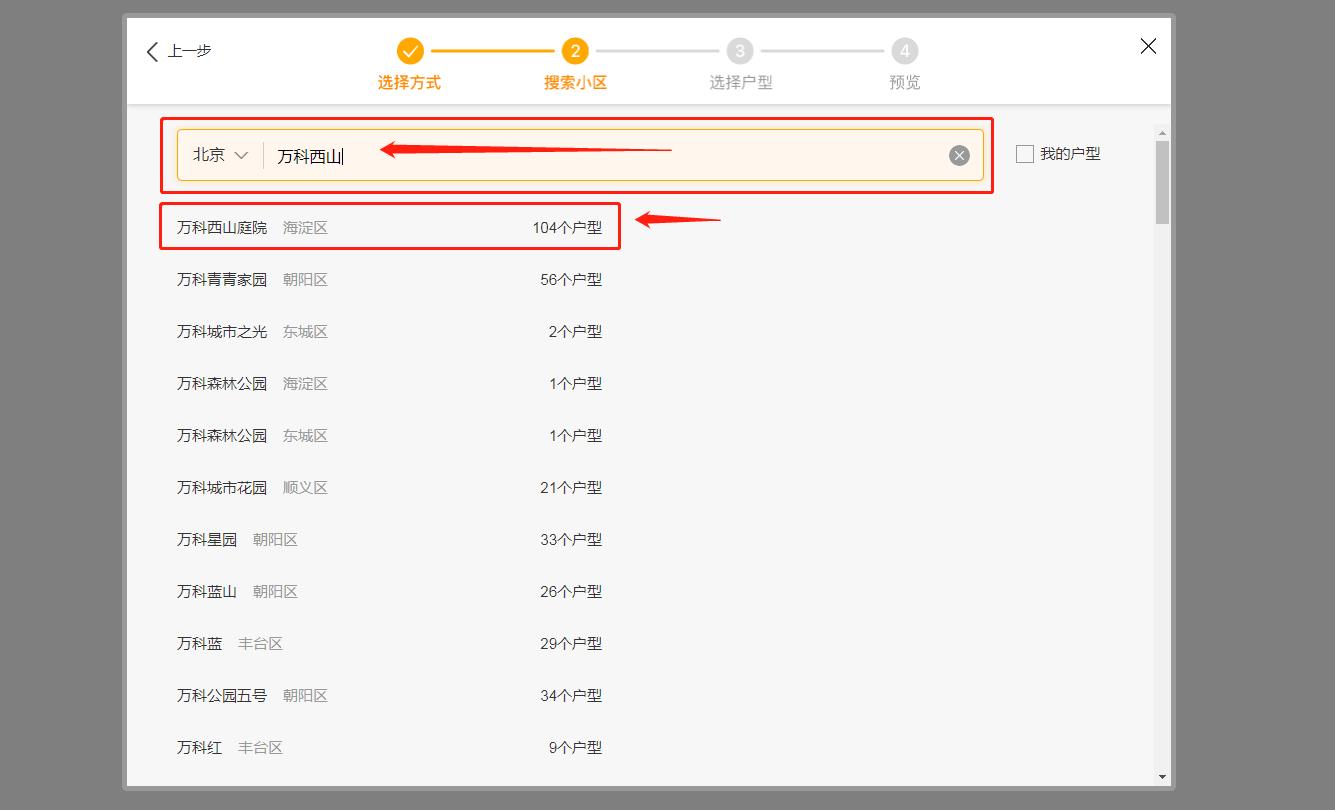Select 万科森林公园 in 海淀区
Screen dimensions: 1335x810
(390, 384)
